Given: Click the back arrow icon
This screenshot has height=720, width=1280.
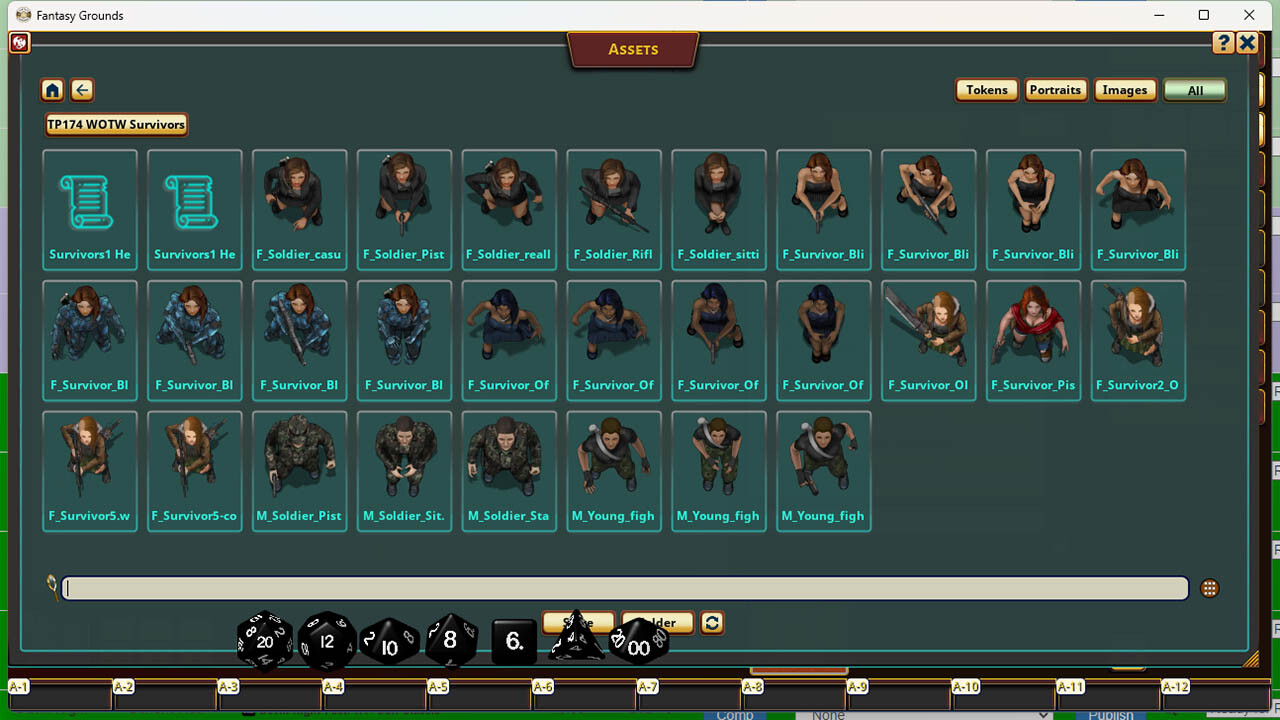Looking at the screenshot, I should (82, 90).
